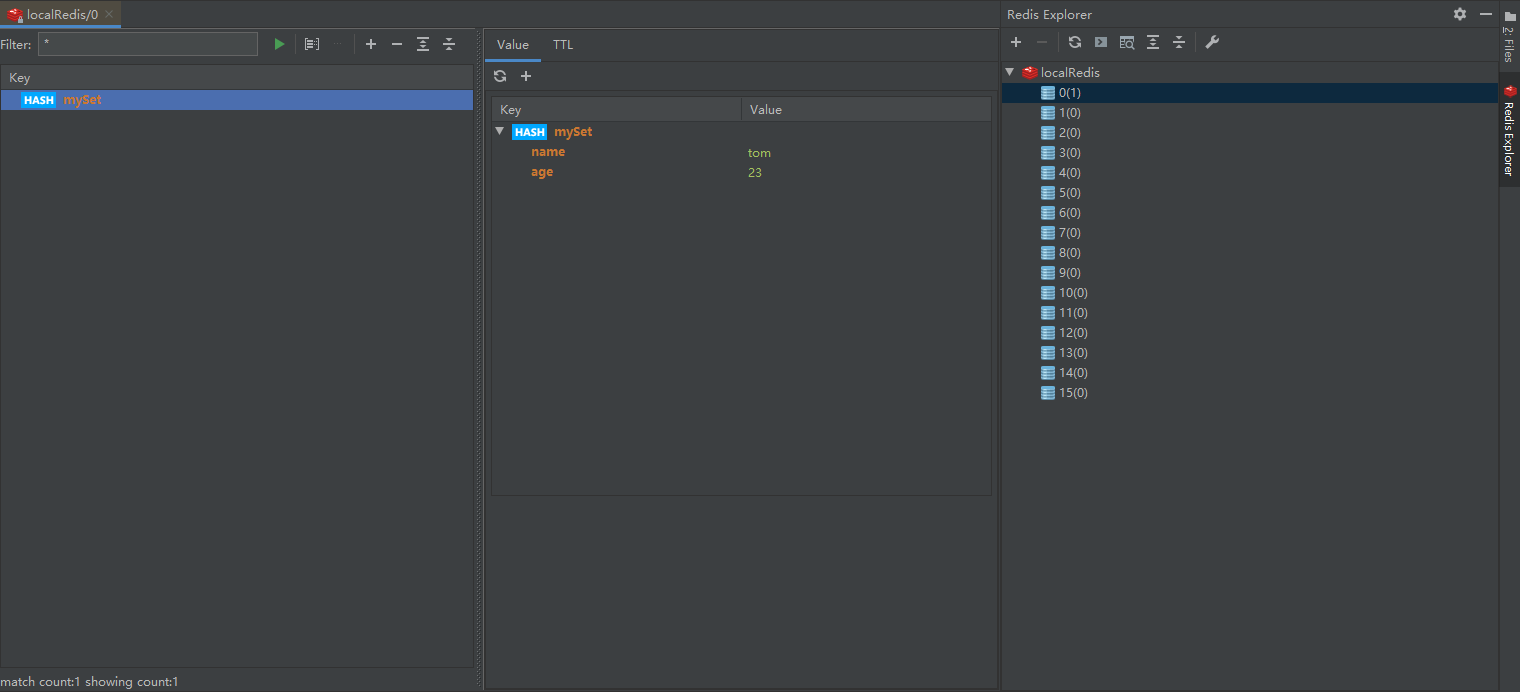The height and width of the screenshot is (692, 1520).
Task: Refresh the value panel for mySet
Action: coord(500,76)
